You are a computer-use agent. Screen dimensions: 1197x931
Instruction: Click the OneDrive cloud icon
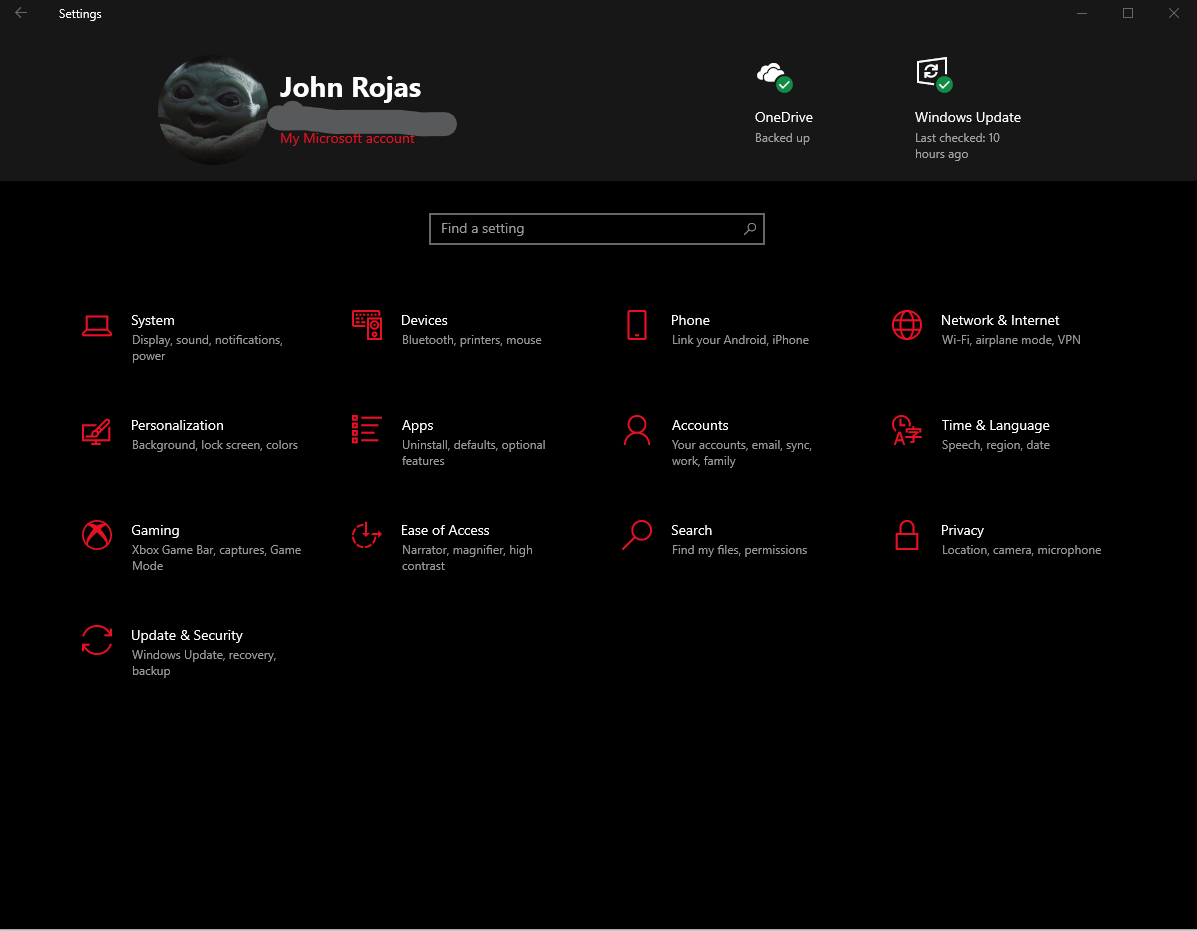click(774, 76)
